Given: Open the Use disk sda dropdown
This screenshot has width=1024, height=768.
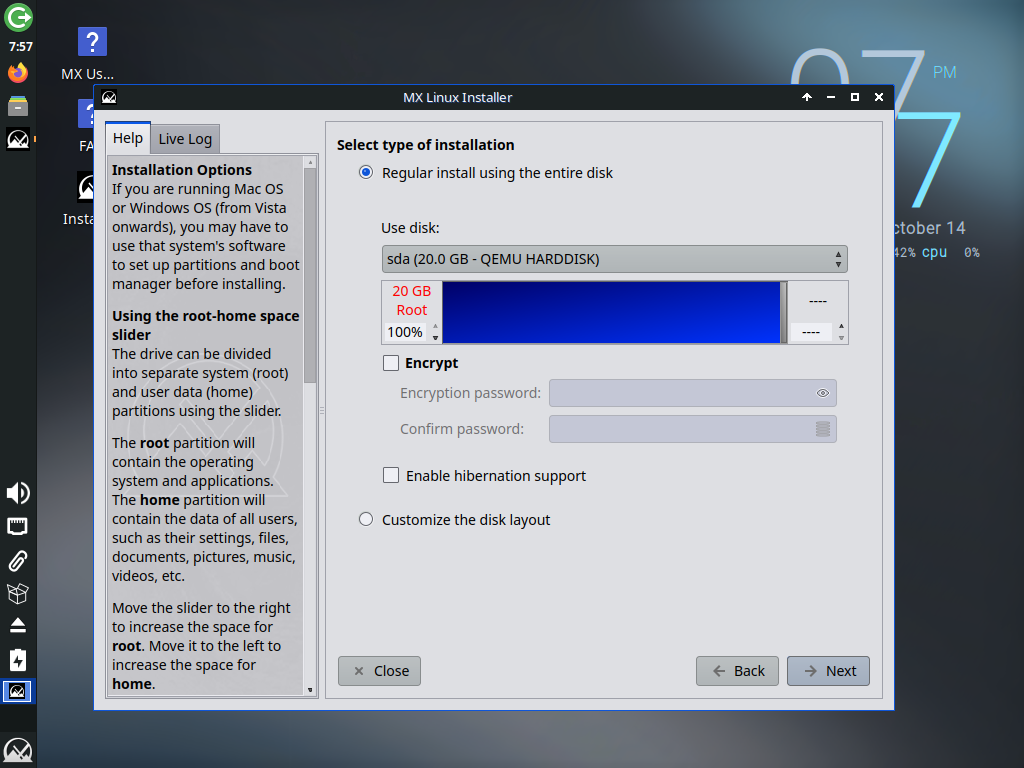Looking at the screenshot, I should tap(615, 259).
